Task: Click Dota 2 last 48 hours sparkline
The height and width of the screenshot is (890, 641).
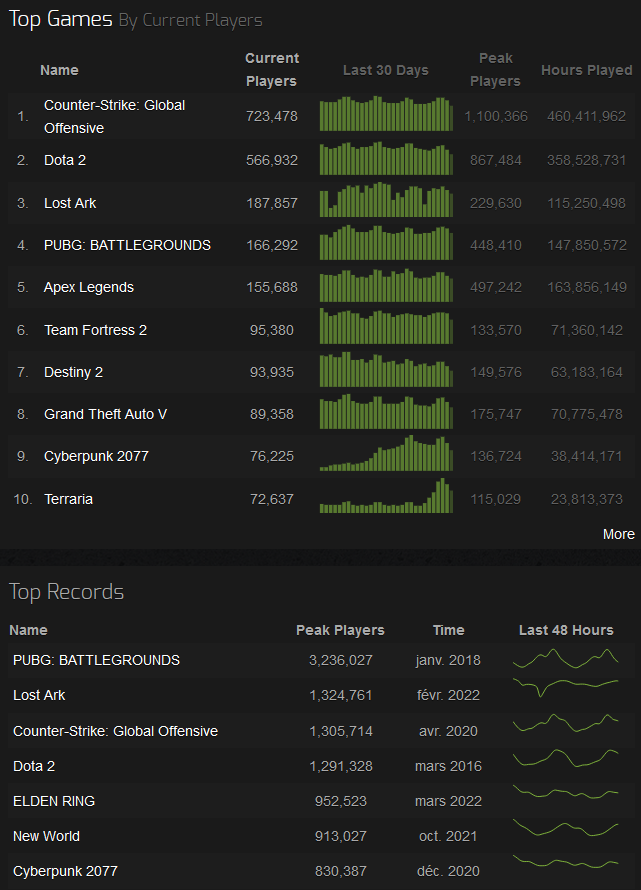Action: coord(565,758)
